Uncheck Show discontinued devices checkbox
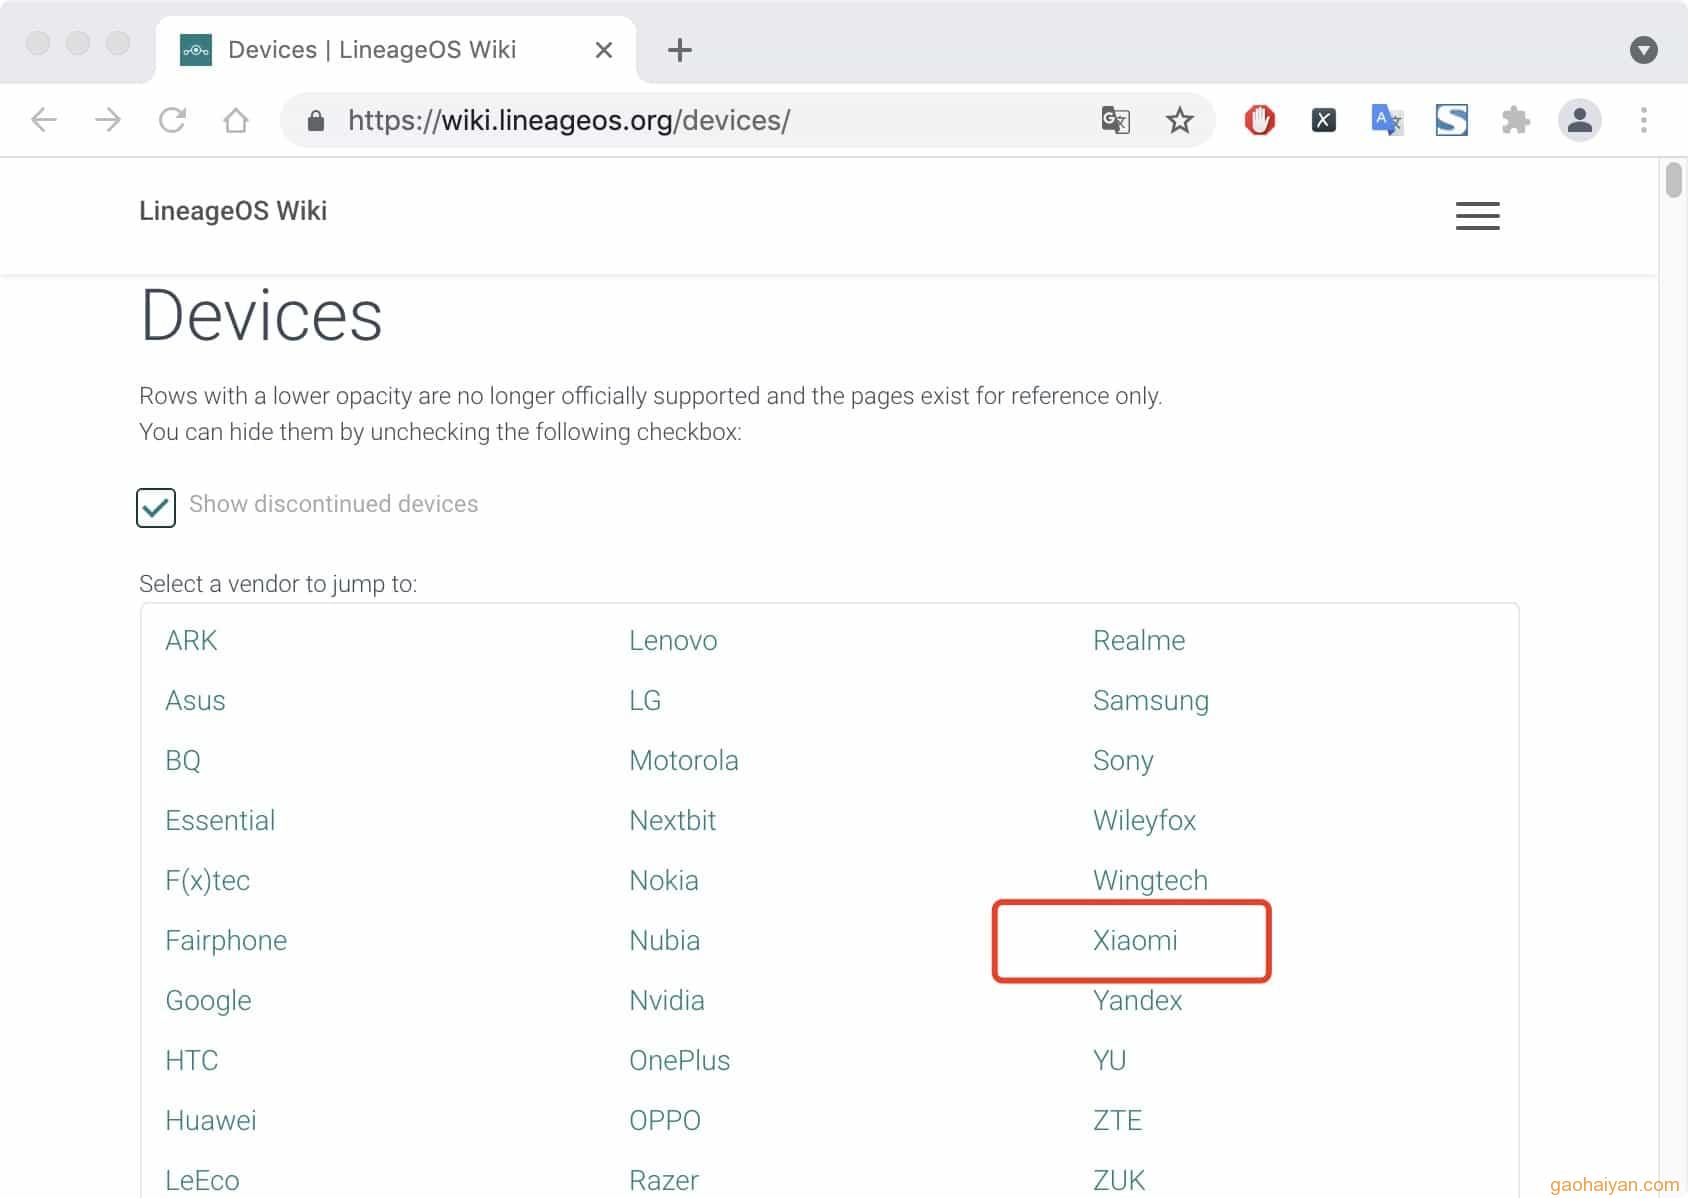 [156, 507]
